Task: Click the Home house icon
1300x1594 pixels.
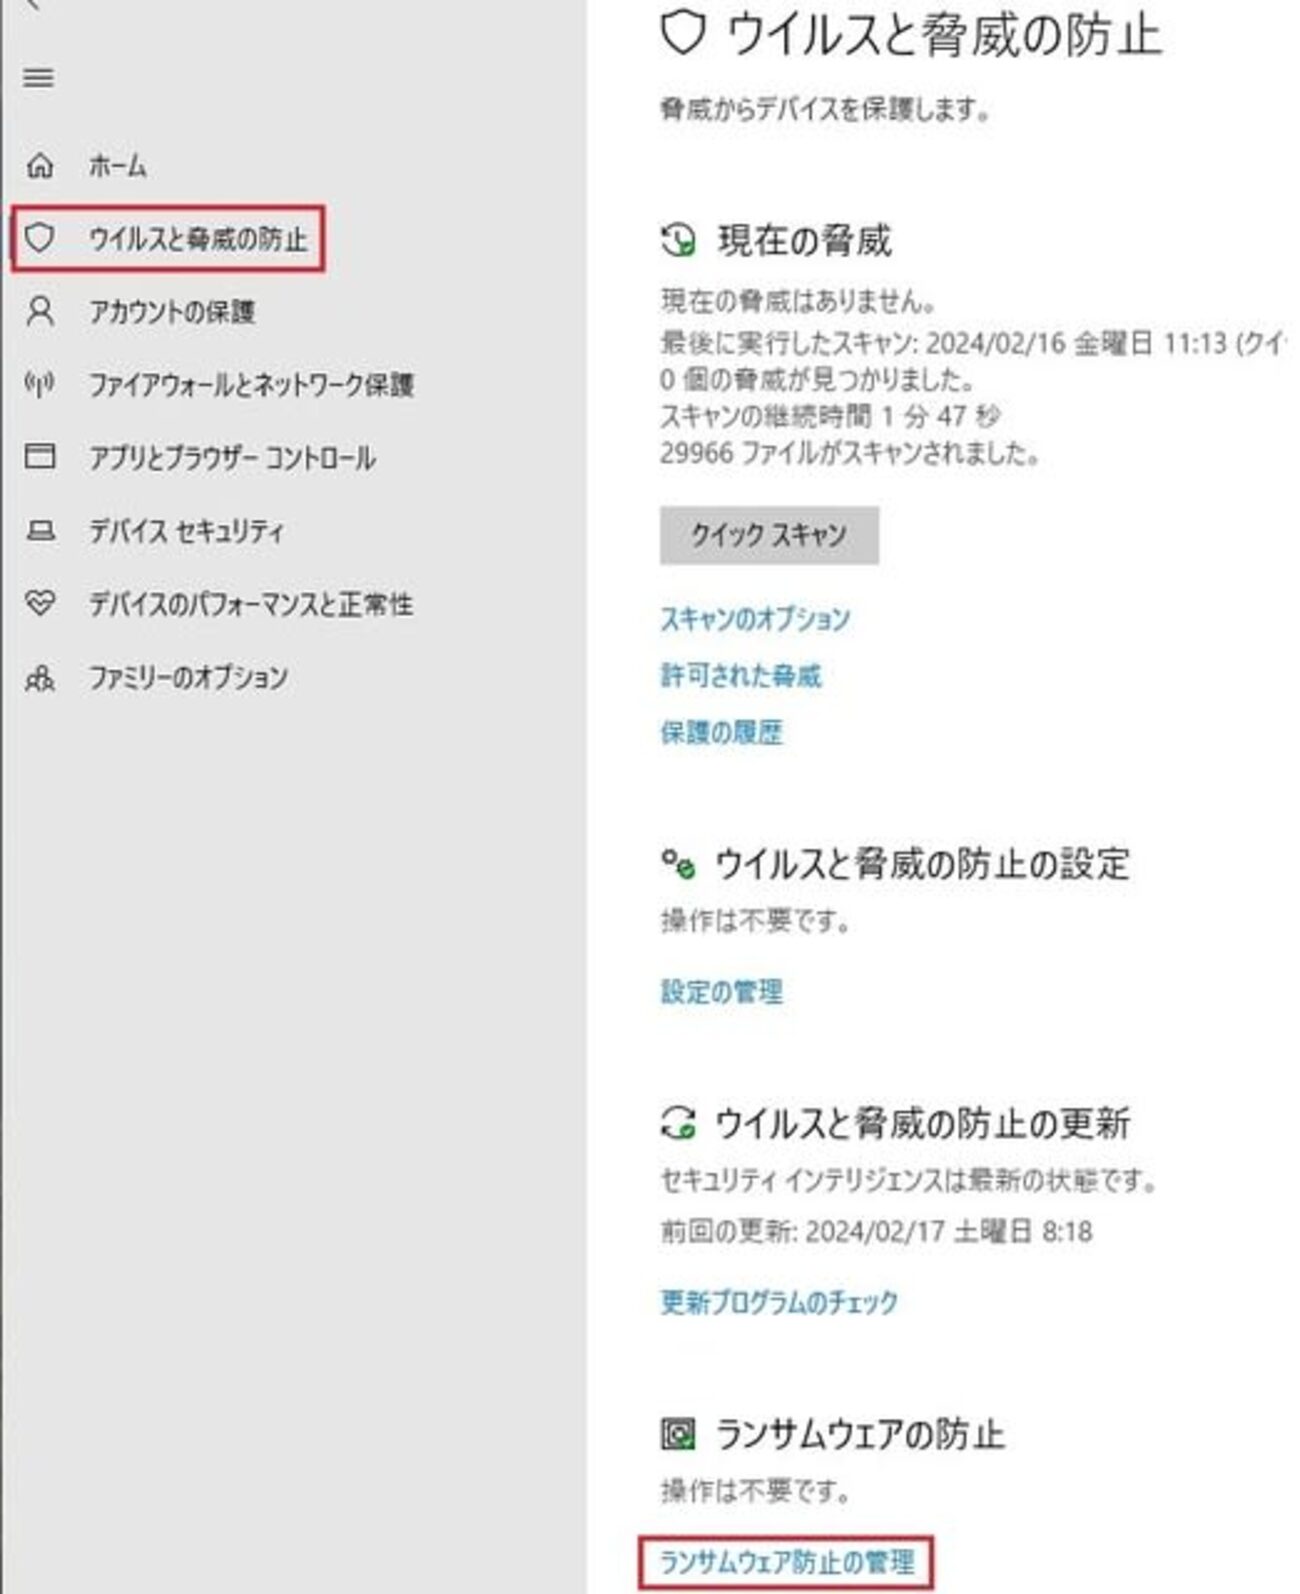Action: tap(40, 165)
